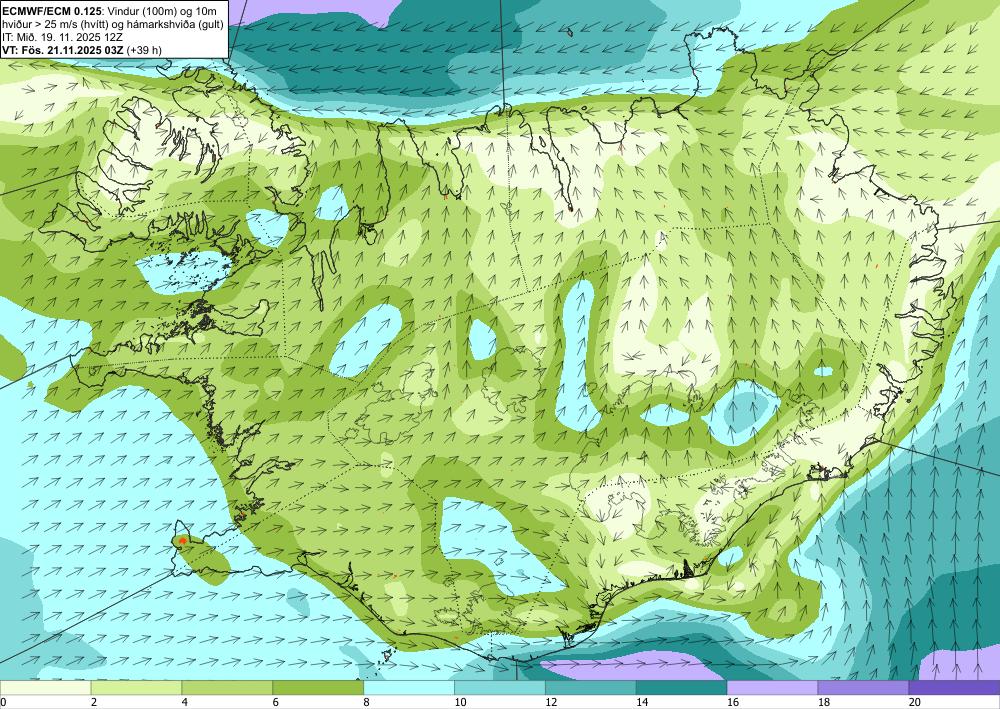Click valid time "VT: Fös. 21.11.2025 03Z (+39 h)"
Viewport: 1000px width, 709px height.
[82, 50]
